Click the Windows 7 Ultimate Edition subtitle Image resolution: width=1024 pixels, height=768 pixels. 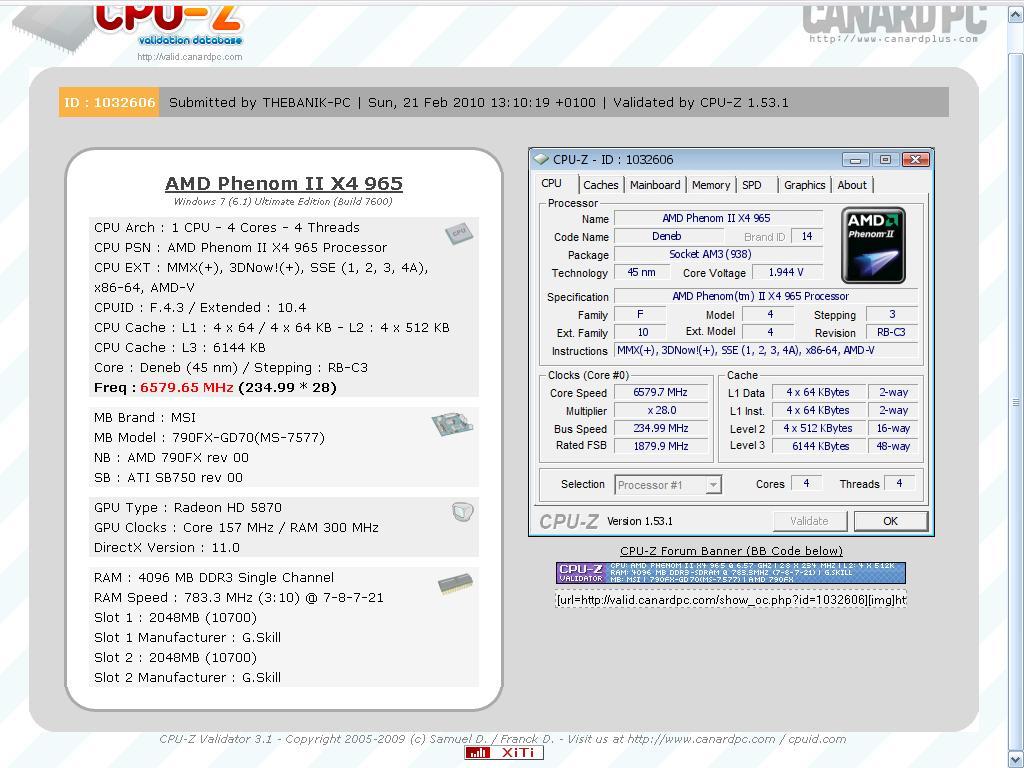point(283,202)
